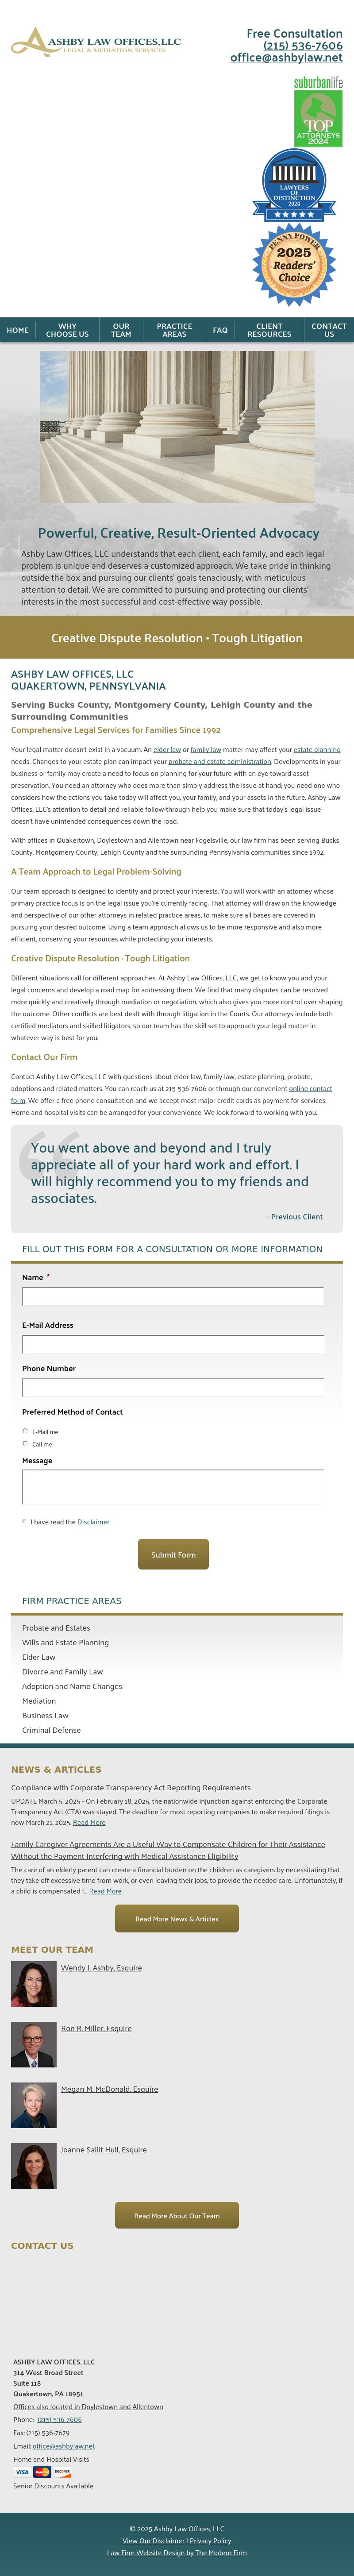Select the "Call me" contact option

point(25,1443)
